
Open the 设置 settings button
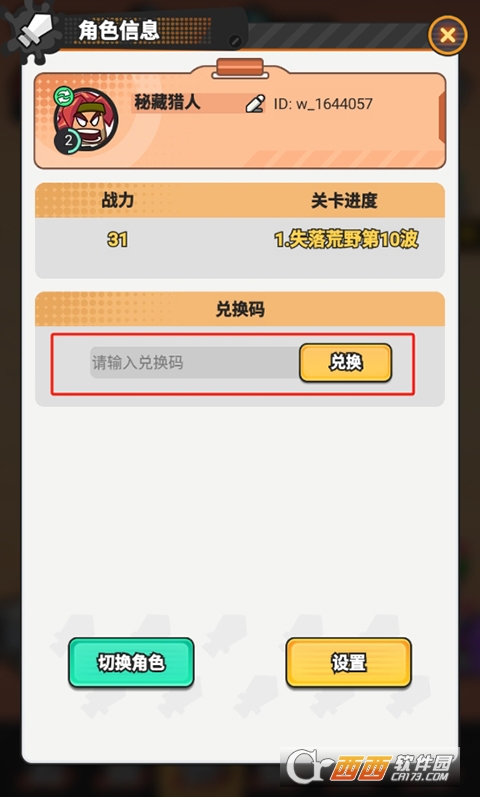[x=349, y=663]
